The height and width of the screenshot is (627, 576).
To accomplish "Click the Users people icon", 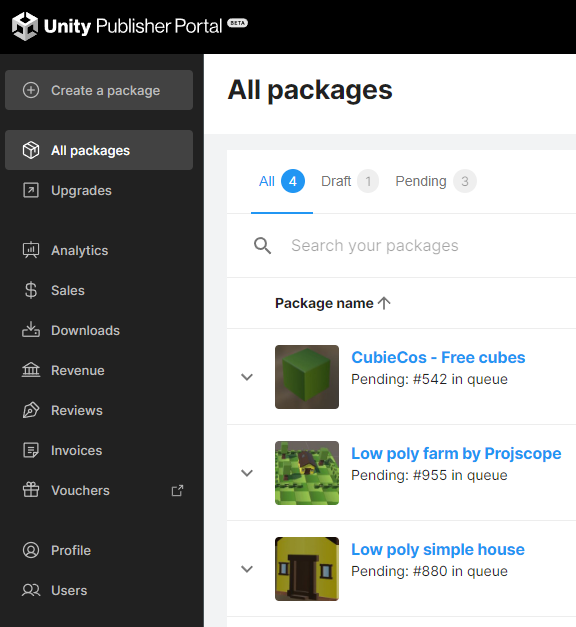I will pos(31,590).
